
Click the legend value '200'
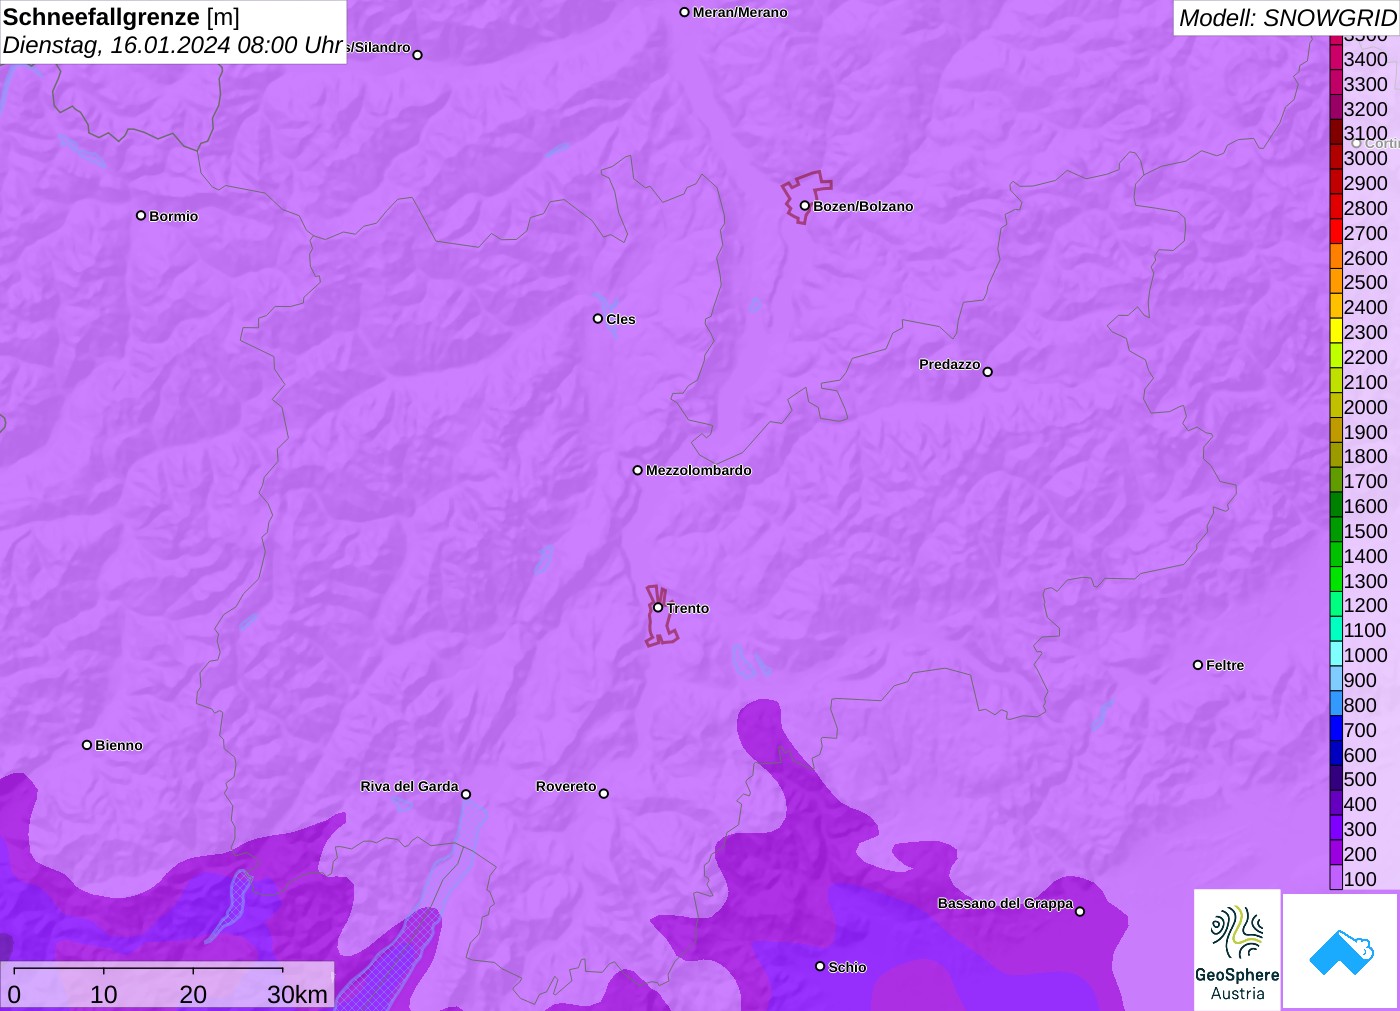click(x=1360, y=854)
